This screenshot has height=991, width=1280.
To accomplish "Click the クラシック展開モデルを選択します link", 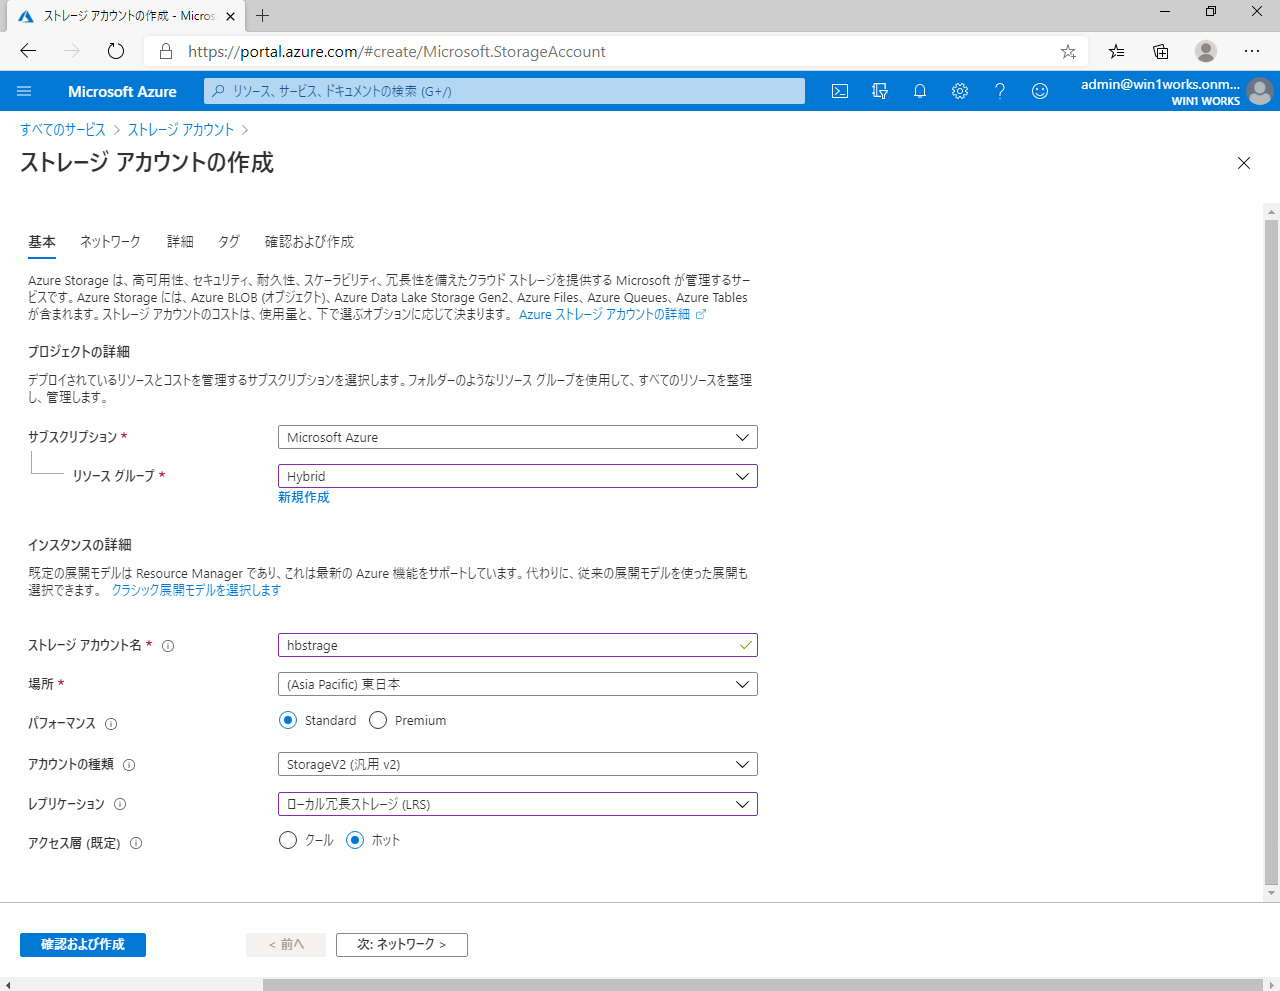I will [x=196, y=590].
